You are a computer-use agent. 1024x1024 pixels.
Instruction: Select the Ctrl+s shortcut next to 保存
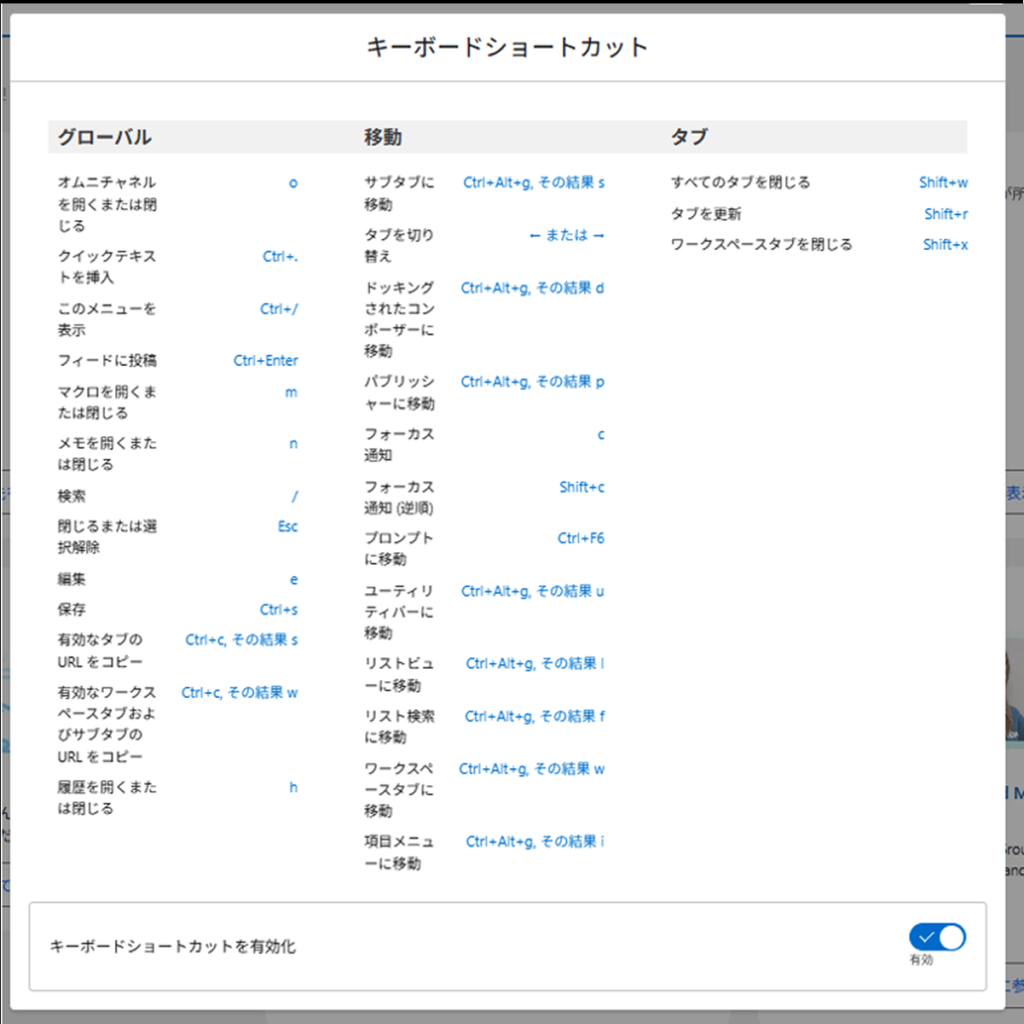pyautogui.click(x=279, y=610)
